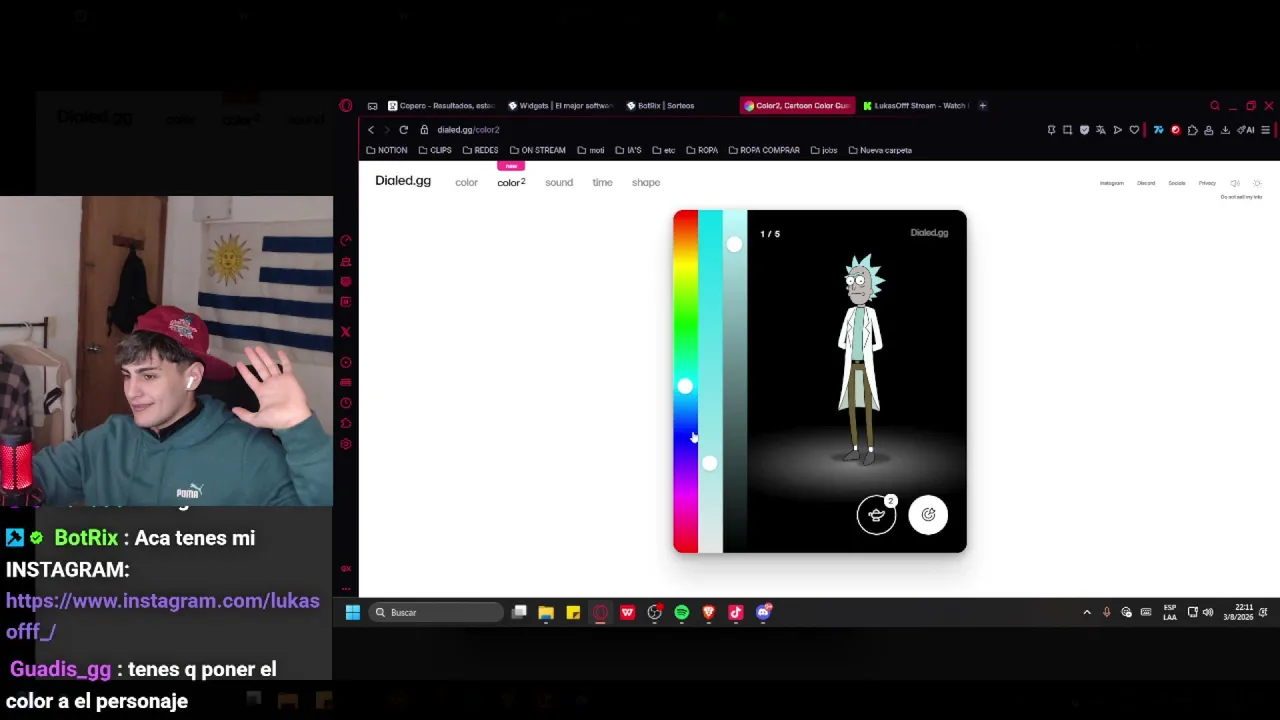This screenshot has width=1280, height=720.
Task: Open the Nueva carpeta bookmarks folder
Action: [x=880, y=150]
